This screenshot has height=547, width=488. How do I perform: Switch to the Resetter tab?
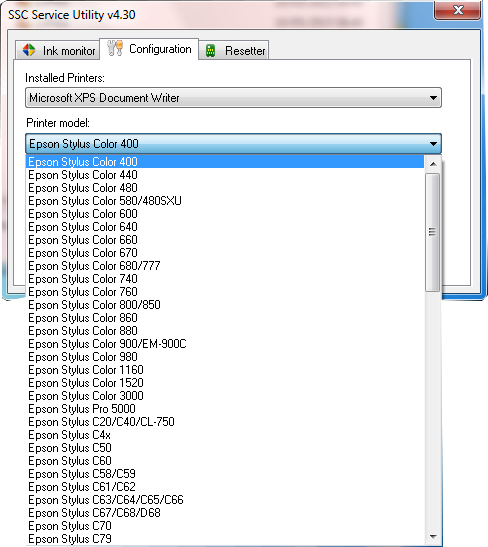(234, 50)
